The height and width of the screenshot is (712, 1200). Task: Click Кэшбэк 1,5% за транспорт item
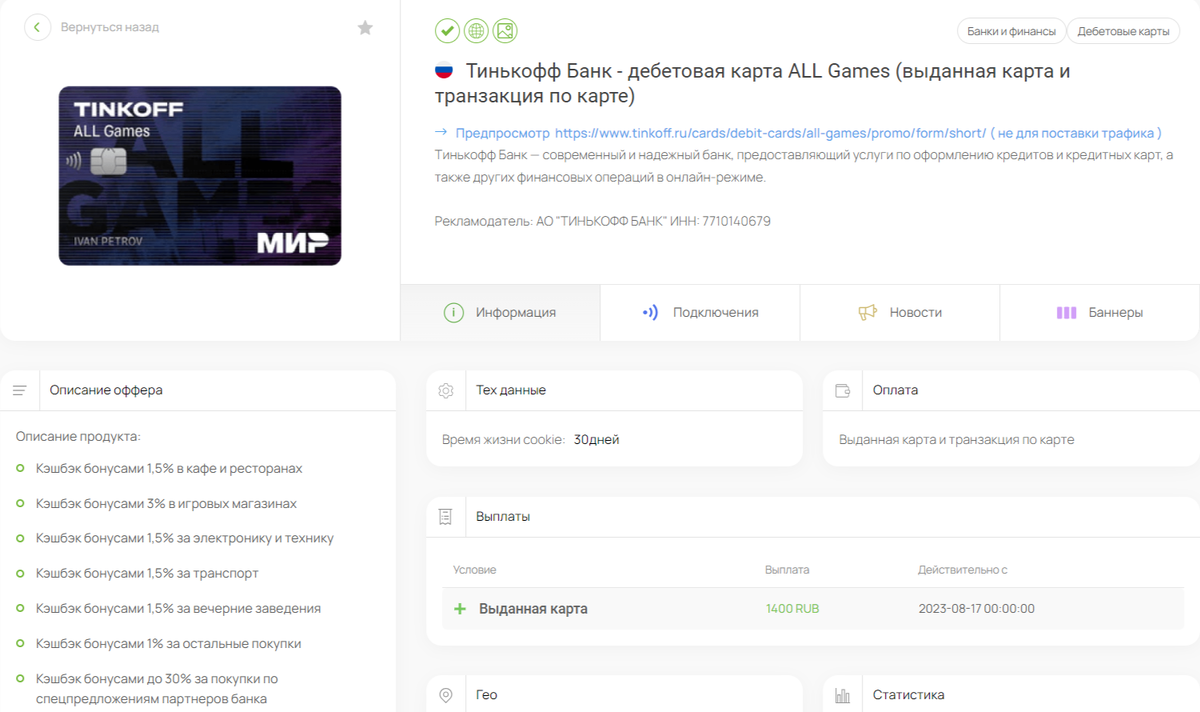(147, 574)
